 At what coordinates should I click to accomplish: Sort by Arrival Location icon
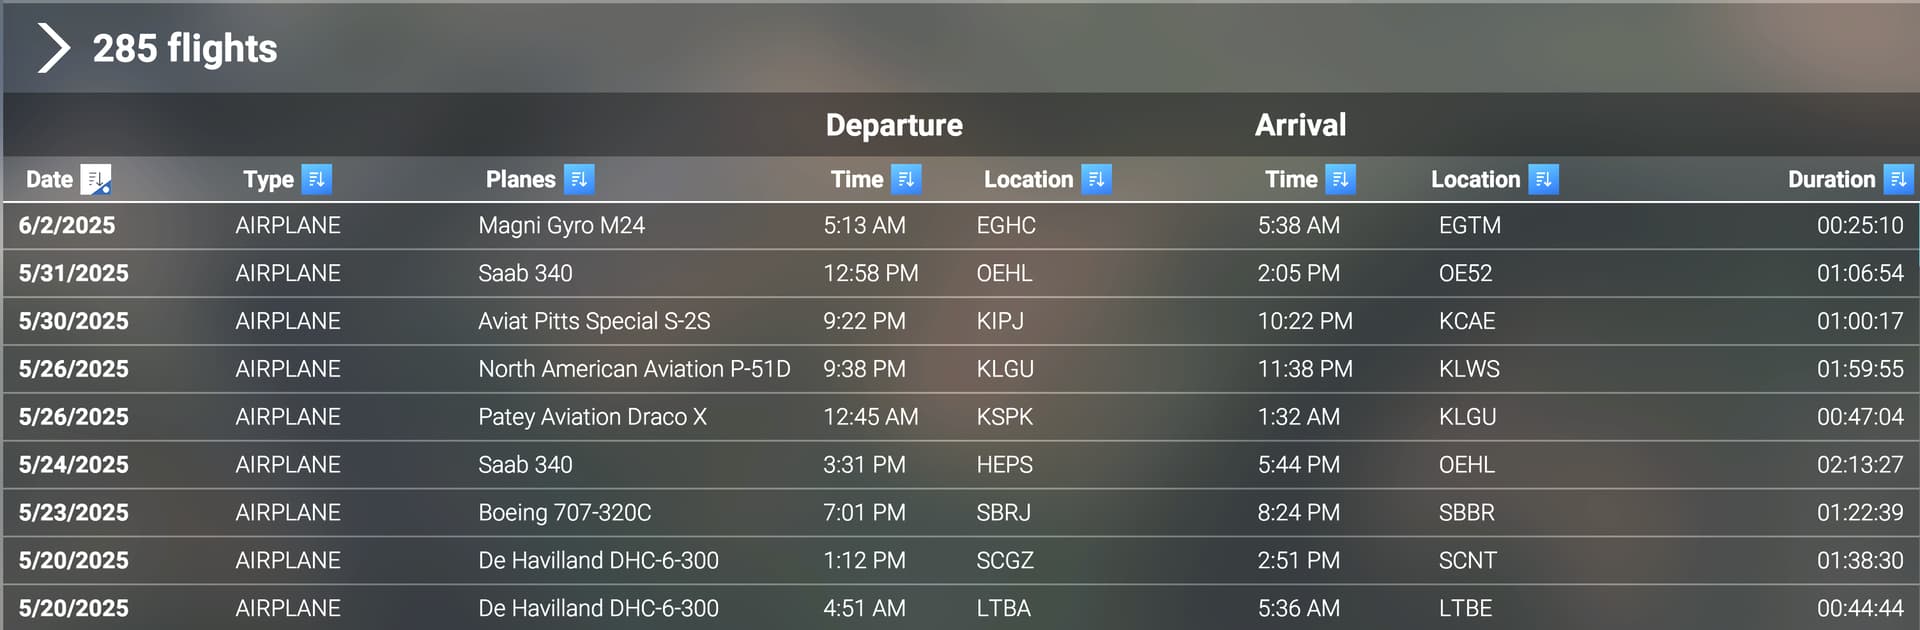pyautogui.click(x=1543, y=179)
